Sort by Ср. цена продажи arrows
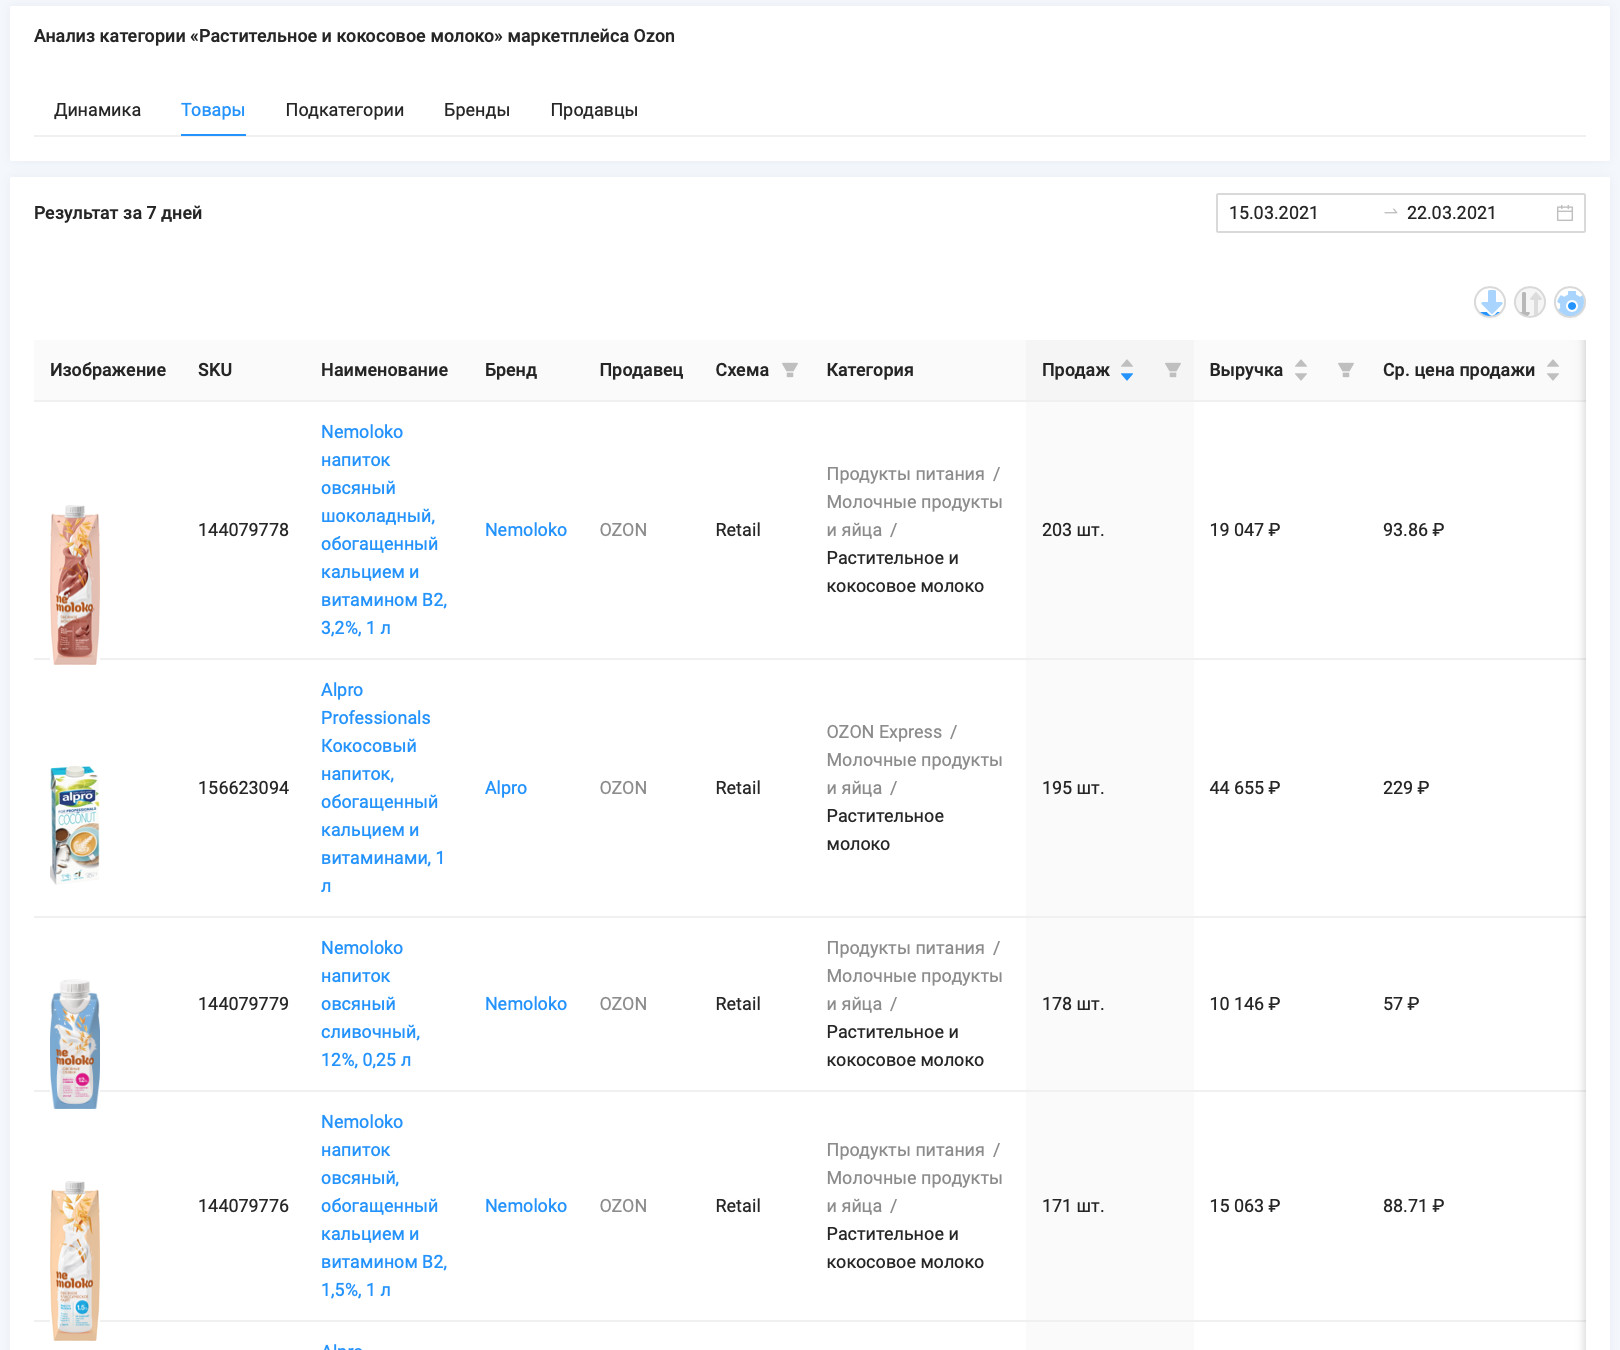The height and width of the screenshot is (1350, 1620). pyautogui.click(x=1553, y=370)
